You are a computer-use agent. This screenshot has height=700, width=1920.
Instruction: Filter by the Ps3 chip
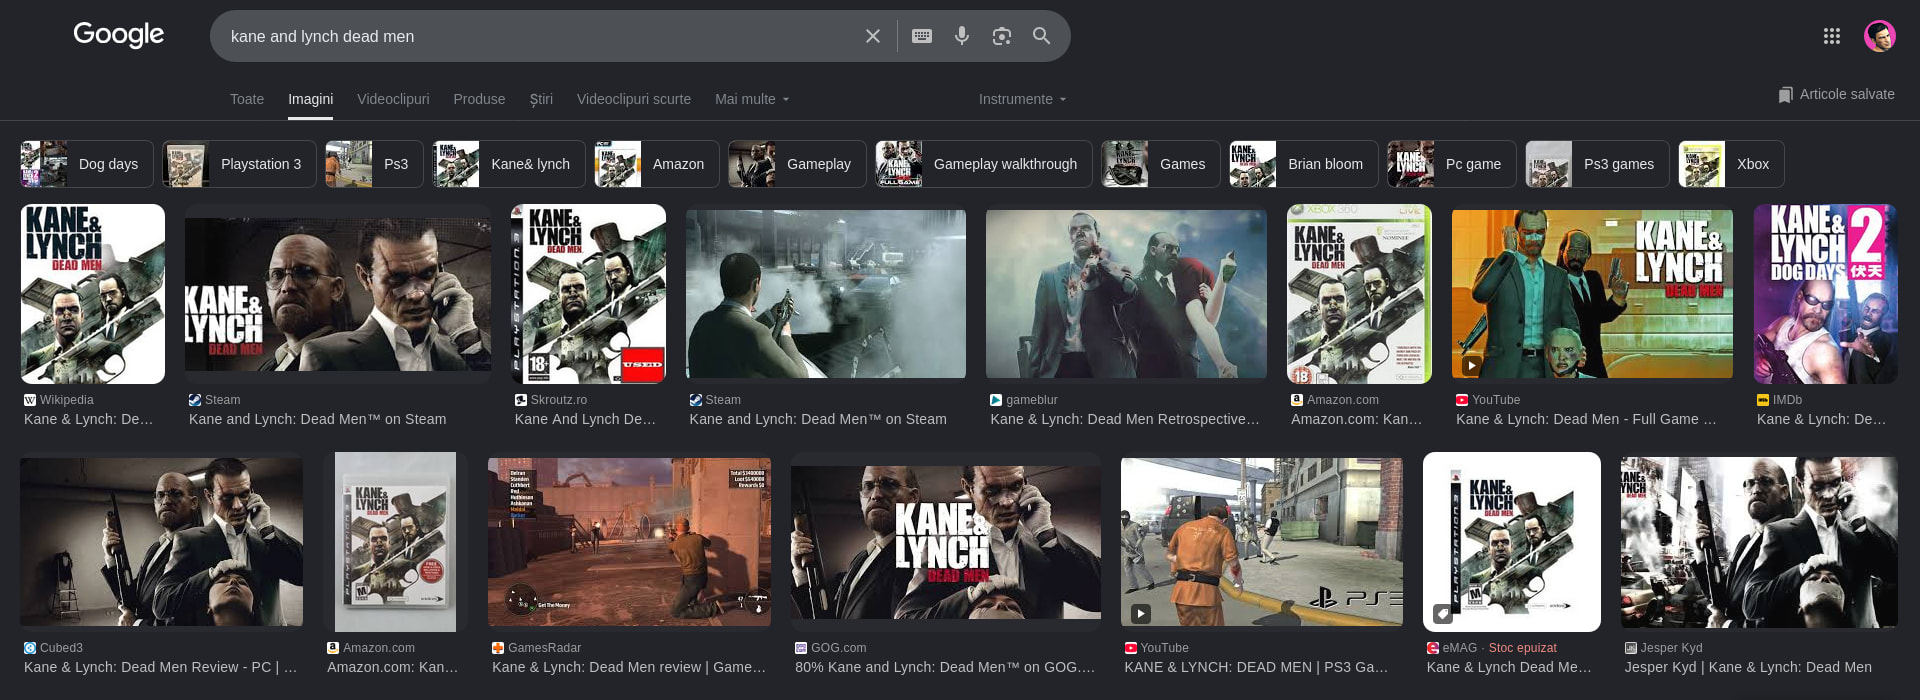click(x=374, y=164)
